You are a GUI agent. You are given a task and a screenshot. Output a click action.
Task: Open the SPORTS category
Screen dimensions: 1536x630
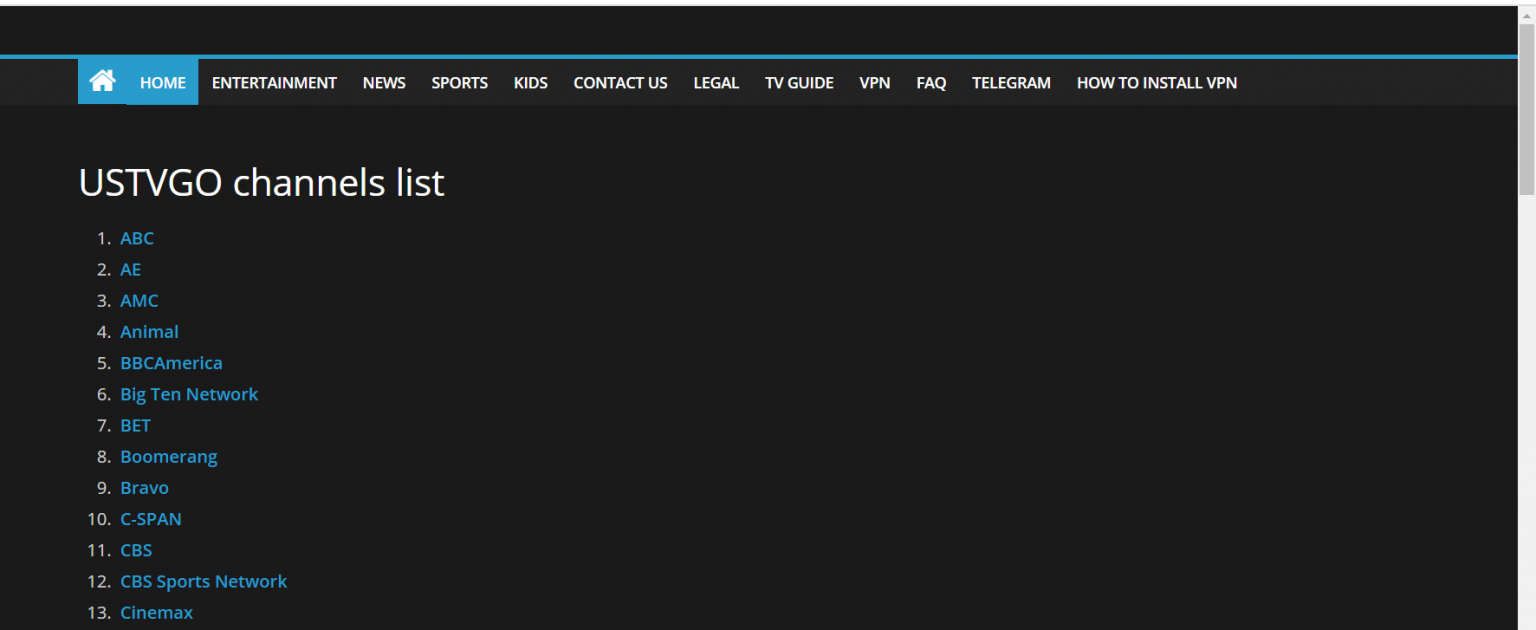[460, 82]
